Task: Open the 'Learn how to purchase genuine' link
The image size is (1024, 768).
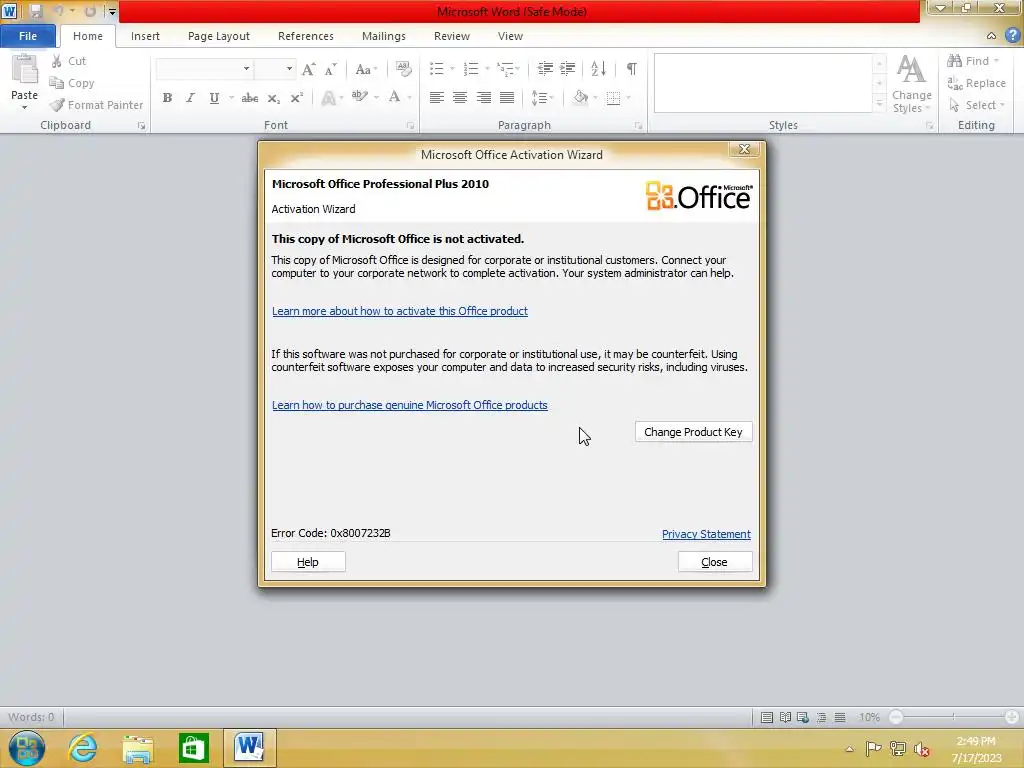Action: (x=409, y=405)
